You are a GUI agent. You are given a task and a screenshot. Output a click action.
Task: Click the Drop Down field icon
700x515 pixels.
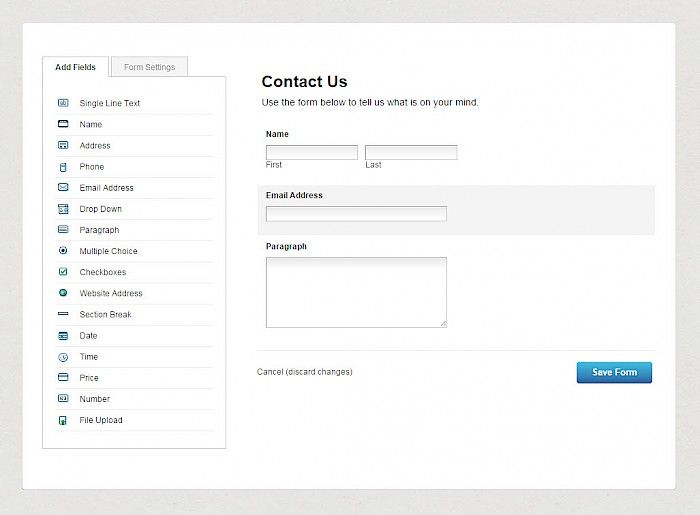point(63,209)
